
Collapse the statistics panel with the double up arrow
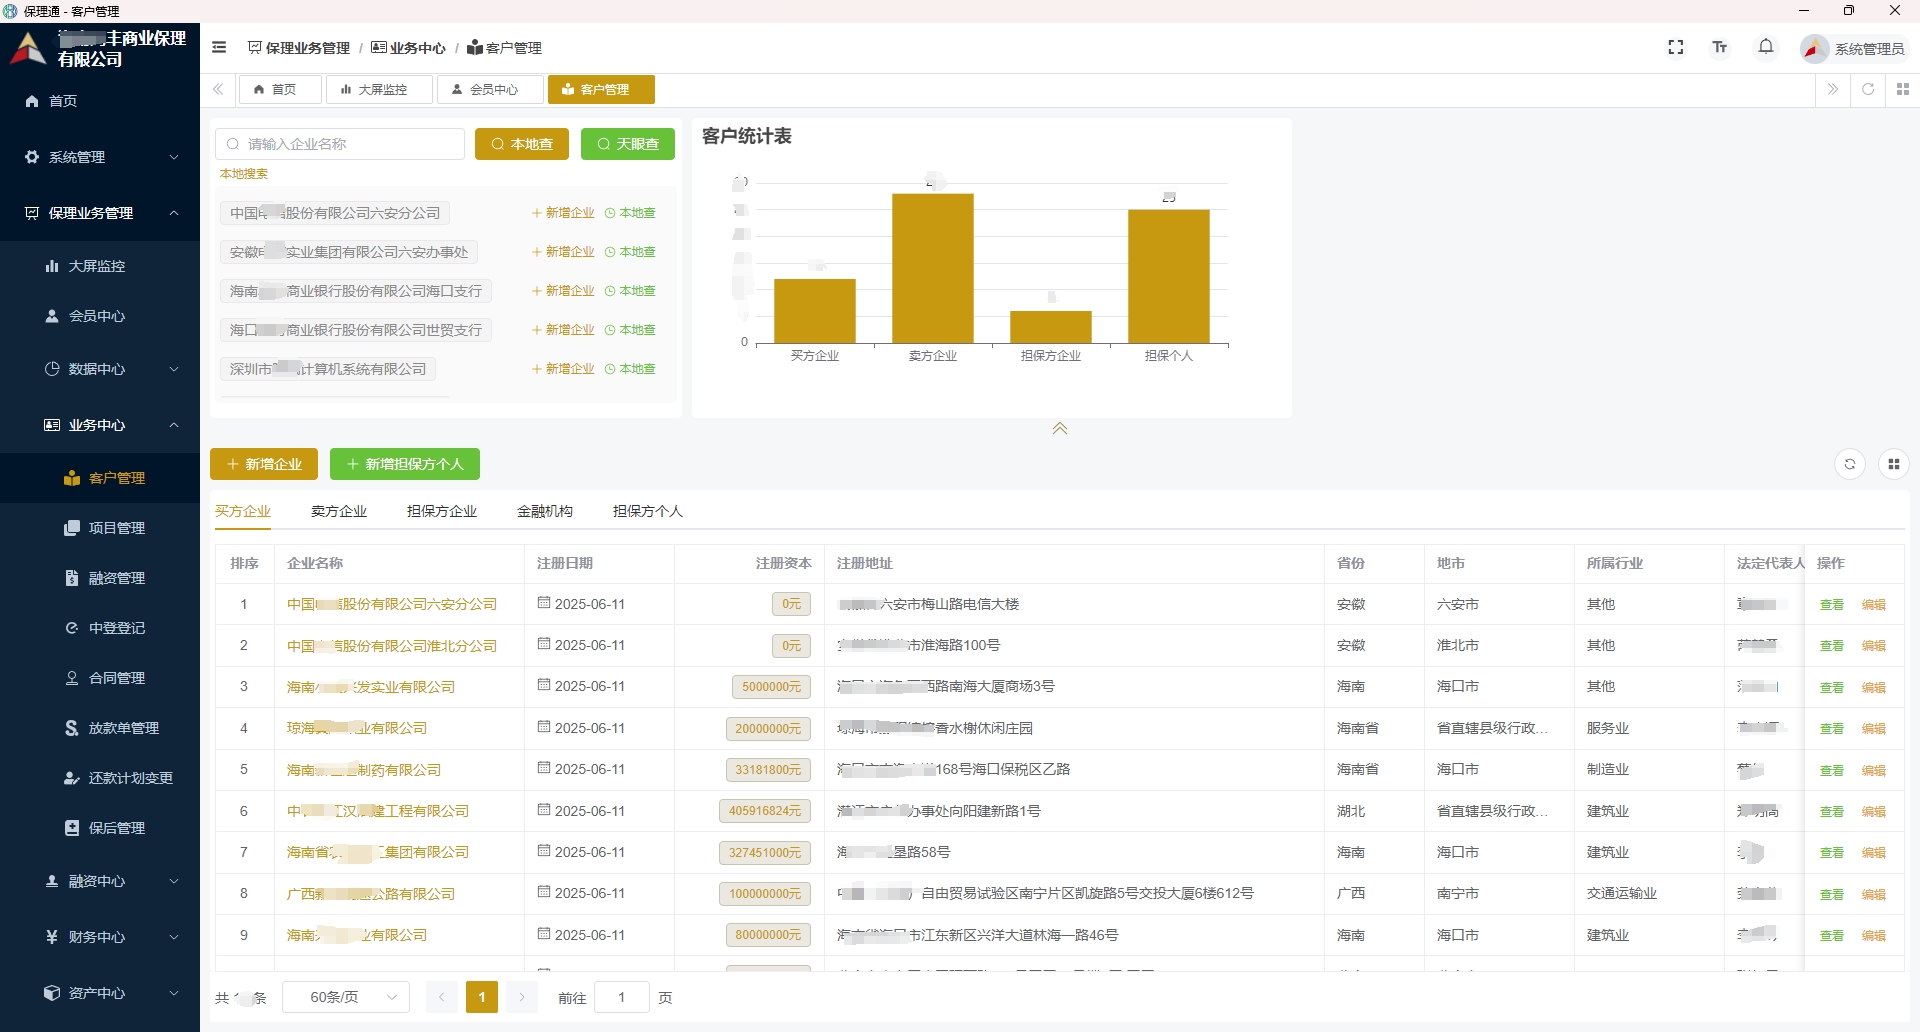coord(1060,428)
